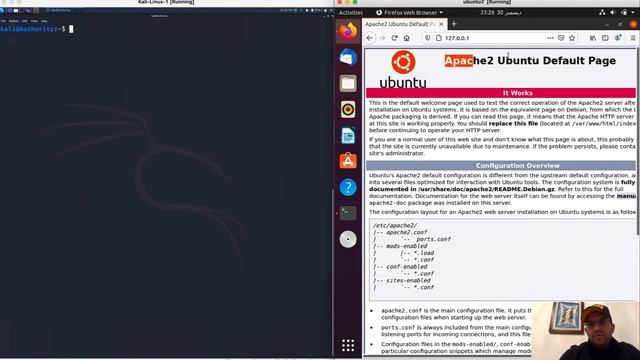Viewport: 640px width, 360px height.
Task: Click Activities in Ubuntu top bar
Action: [351, 13]
